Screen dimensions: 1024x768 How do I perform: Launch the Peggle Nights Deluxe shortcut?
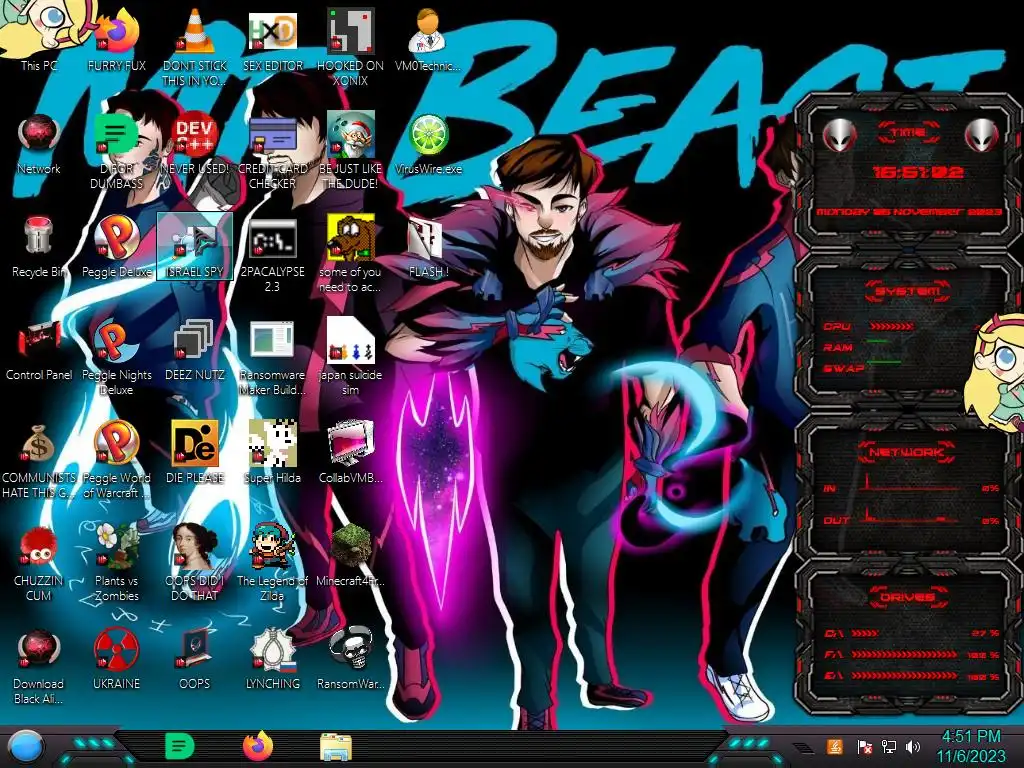point(116,357)
